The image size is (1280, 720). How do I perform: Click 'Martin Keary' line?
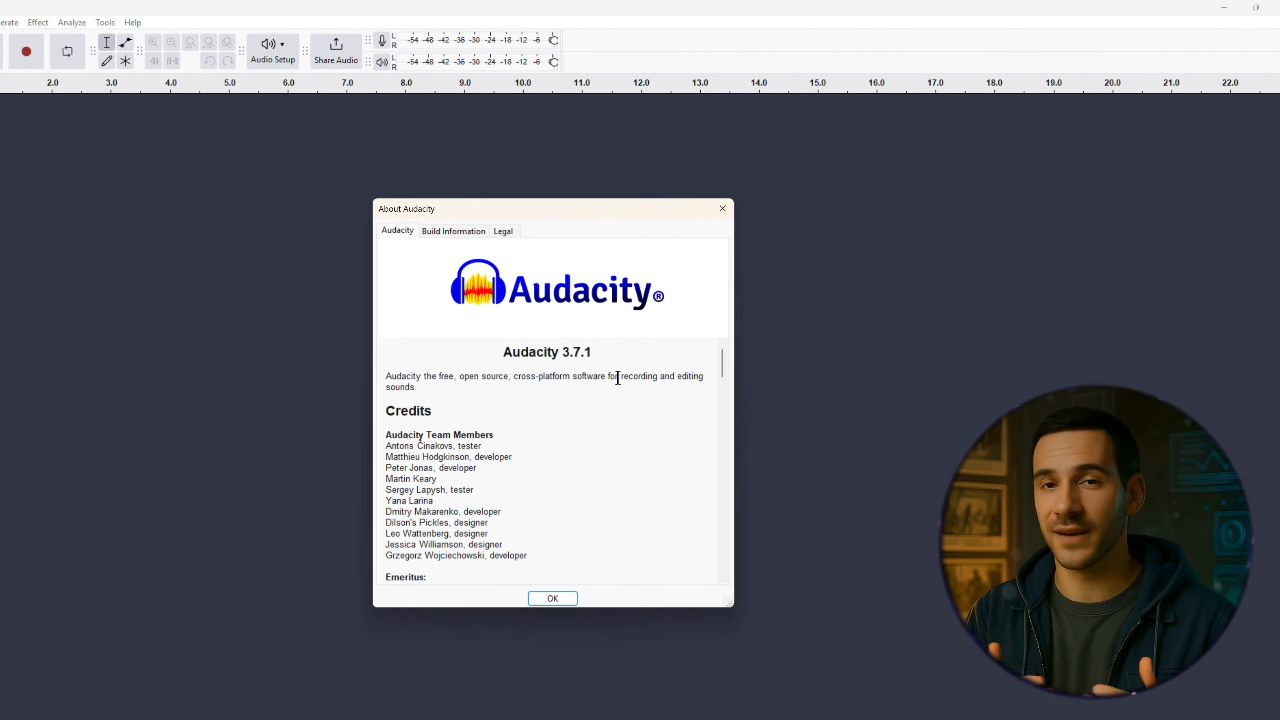tap(411, 479)
